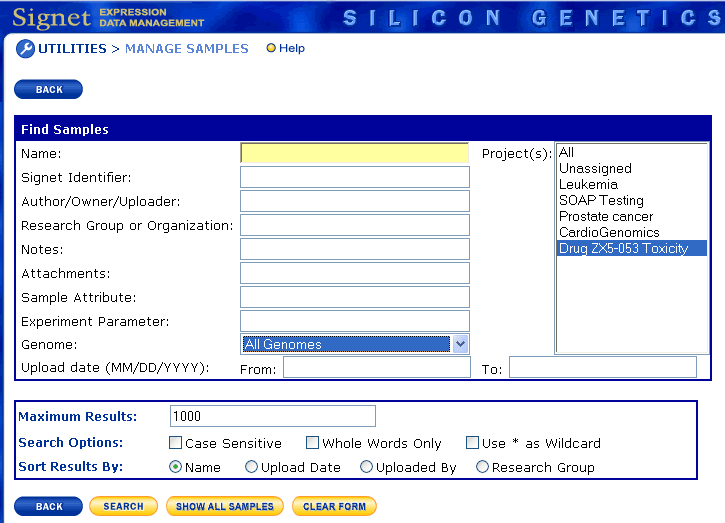725x523 pixels.
Task: Click the Maximum Results input field
Action: (272, 416)
